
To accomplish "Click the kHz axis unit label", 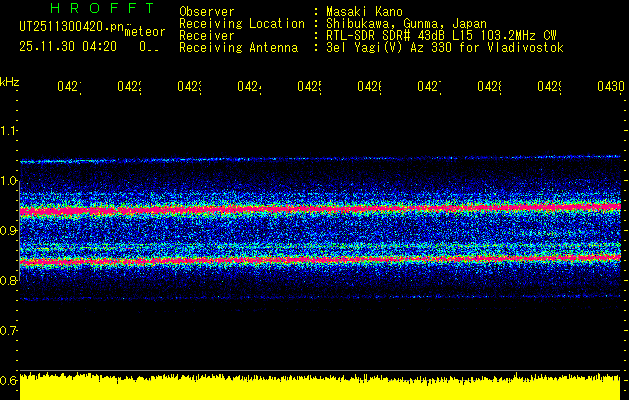I will pos(10,82).
